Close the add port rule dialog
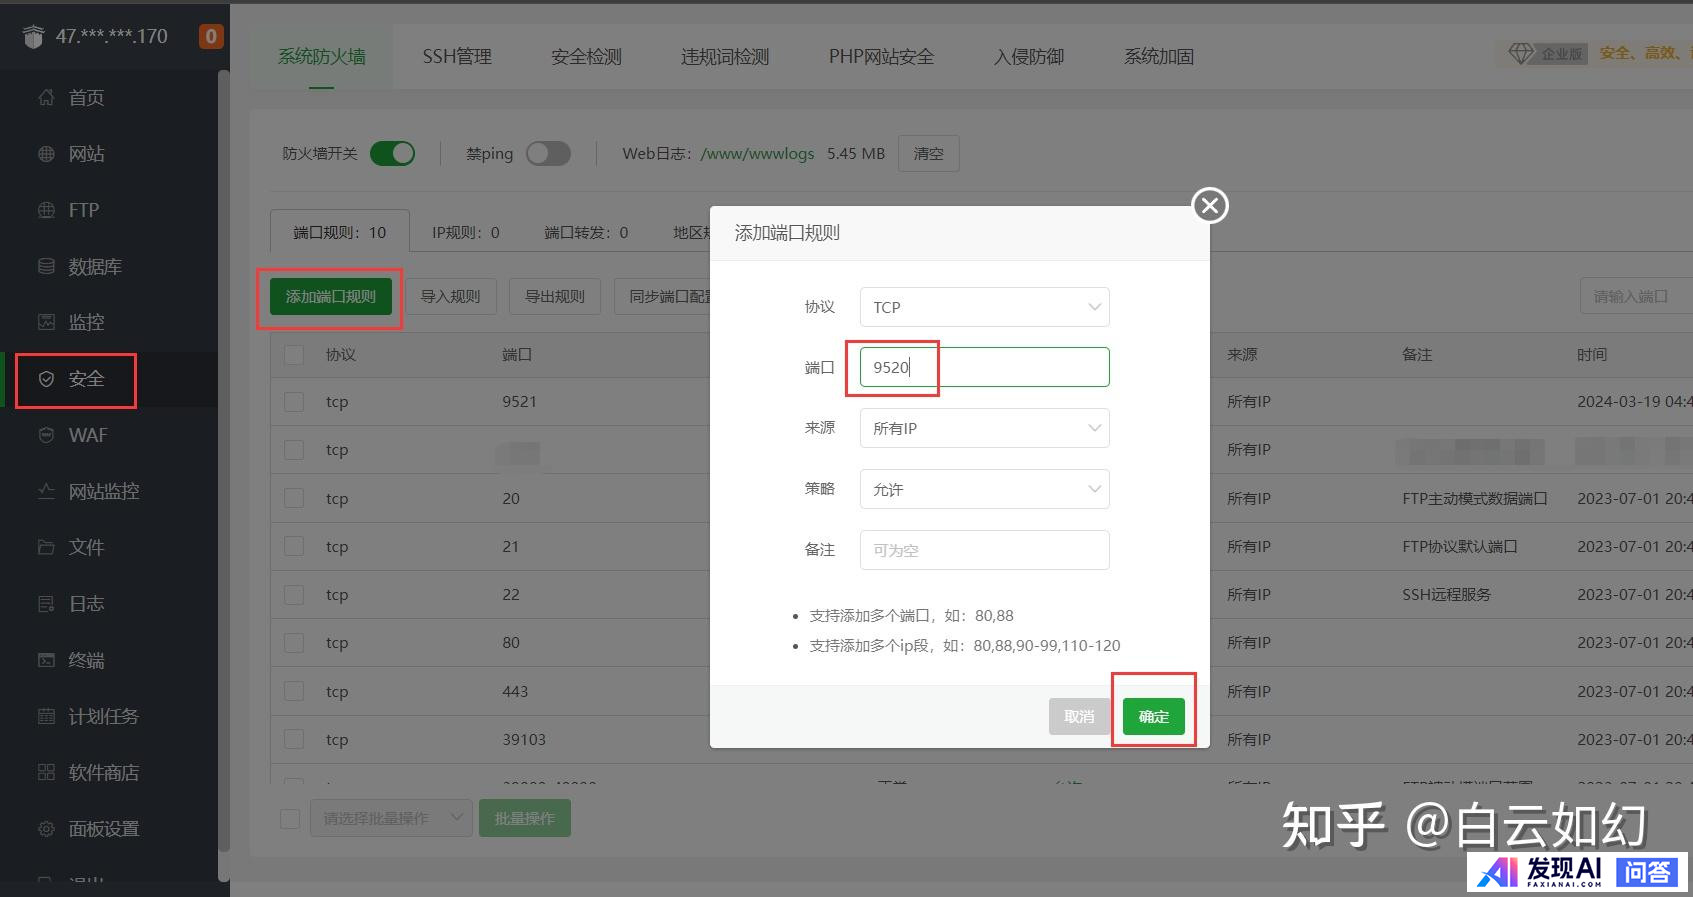 coord(1210,206)
